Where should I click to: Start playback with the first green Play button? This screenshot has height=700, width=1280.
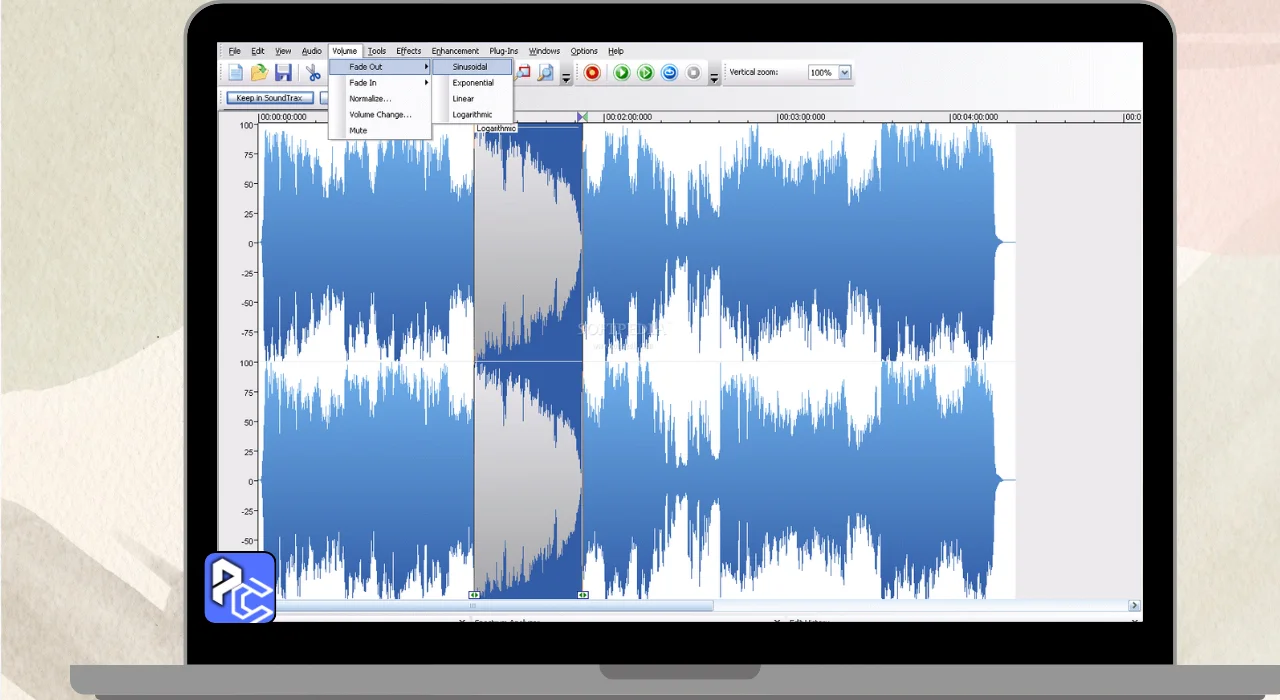click(x=621, y=73)
